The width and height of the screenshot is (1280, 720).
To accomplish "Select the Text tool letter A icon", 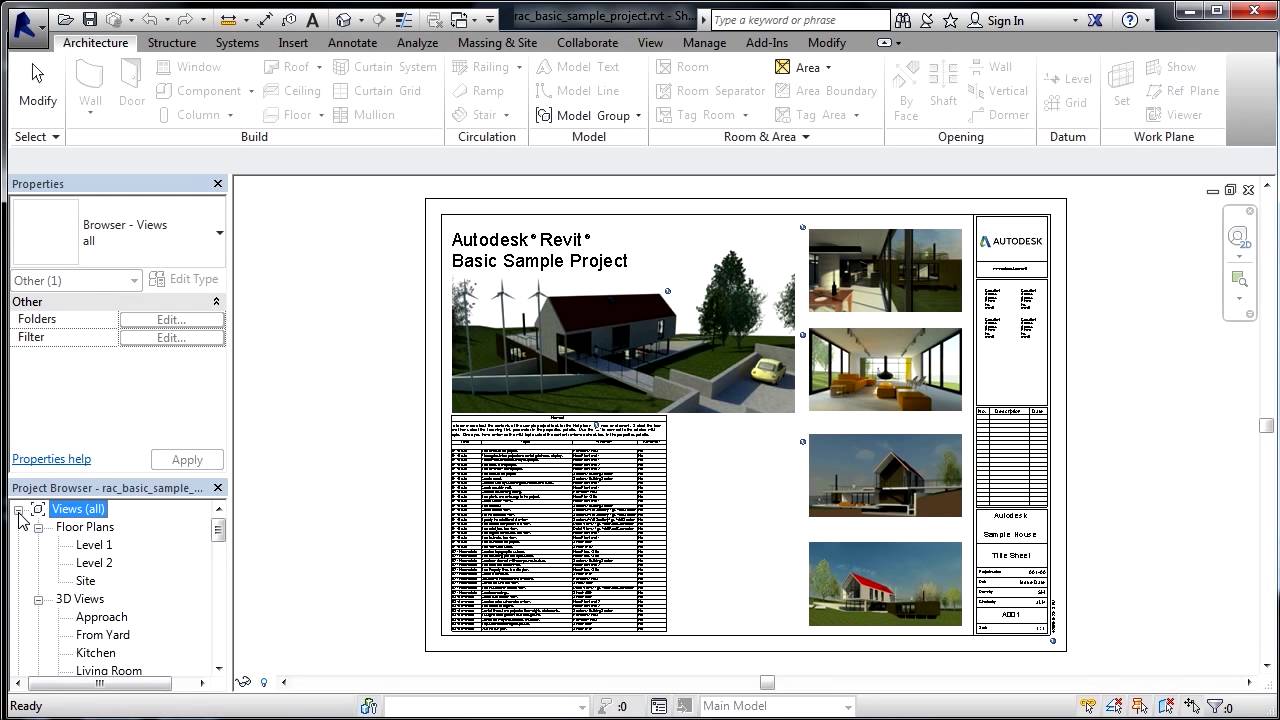I will (x=313, y=20).
